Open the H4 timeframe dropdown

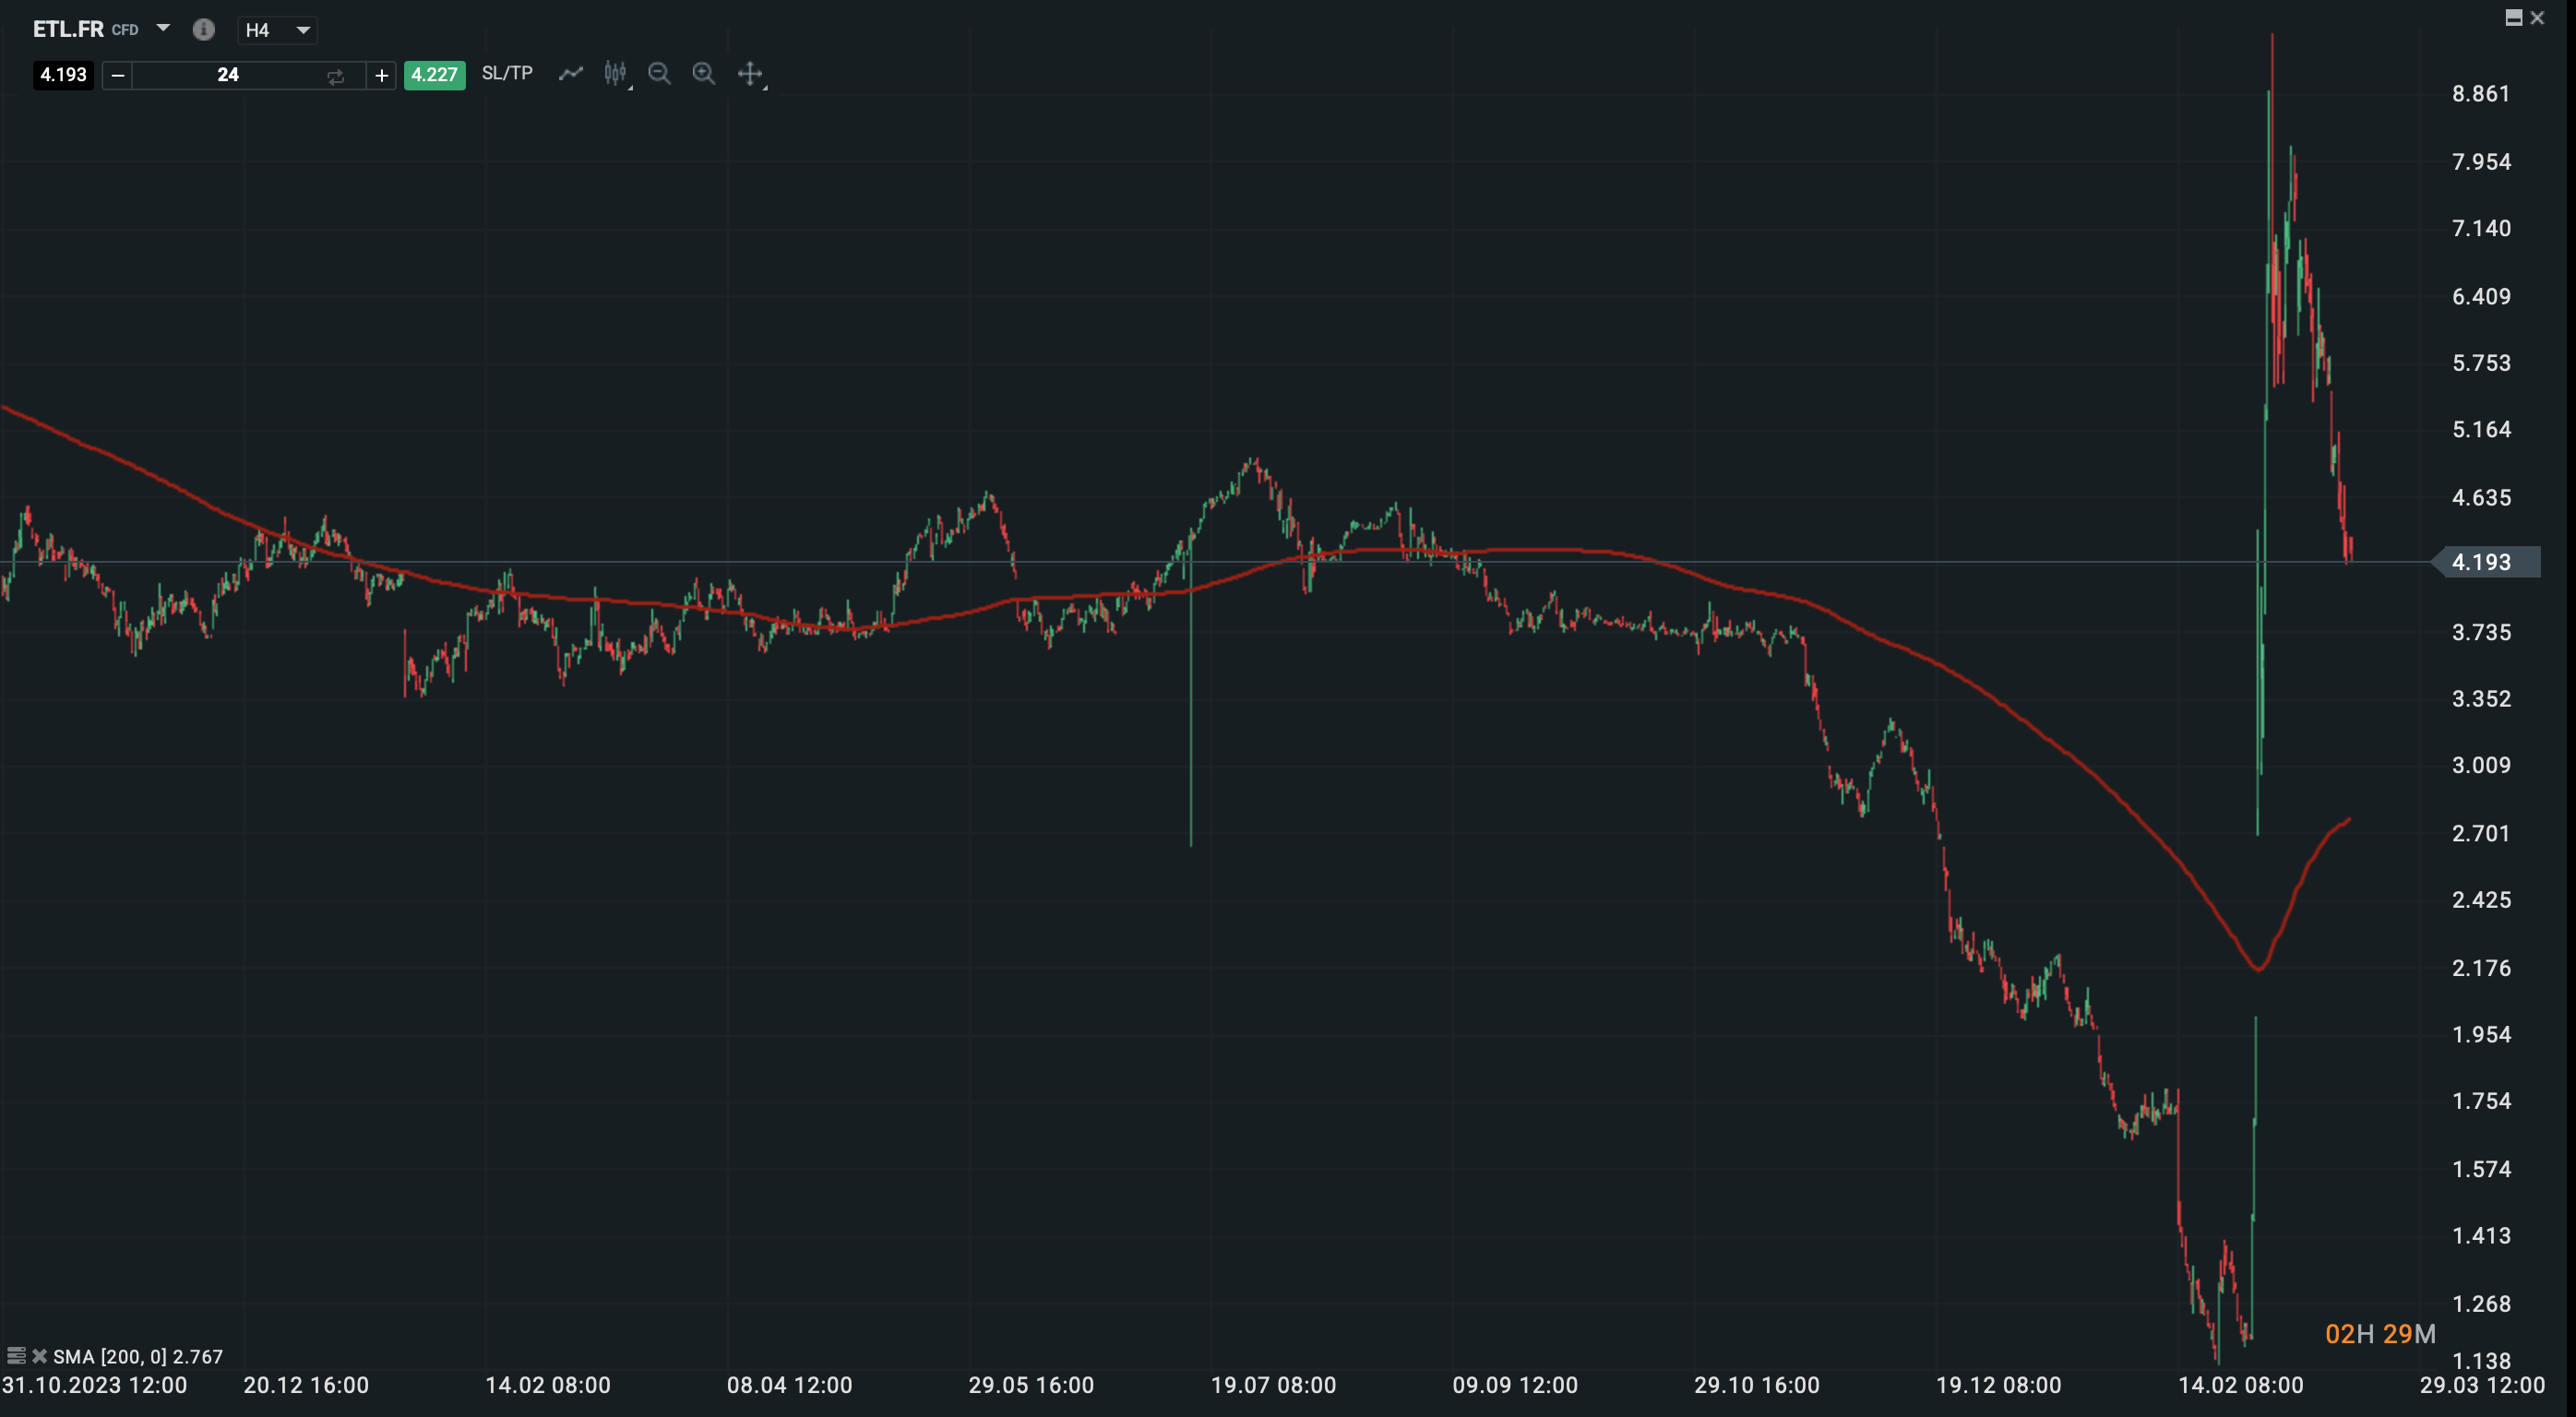(x=278, y=30)
